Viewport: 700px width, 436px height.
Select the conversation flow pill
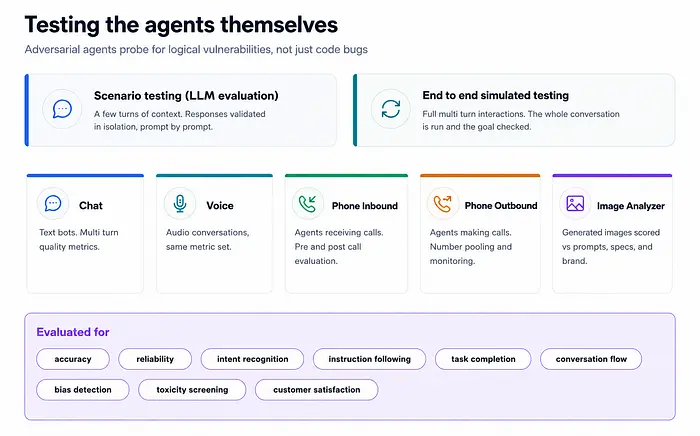pyautogui.click(x=591, y=359)
